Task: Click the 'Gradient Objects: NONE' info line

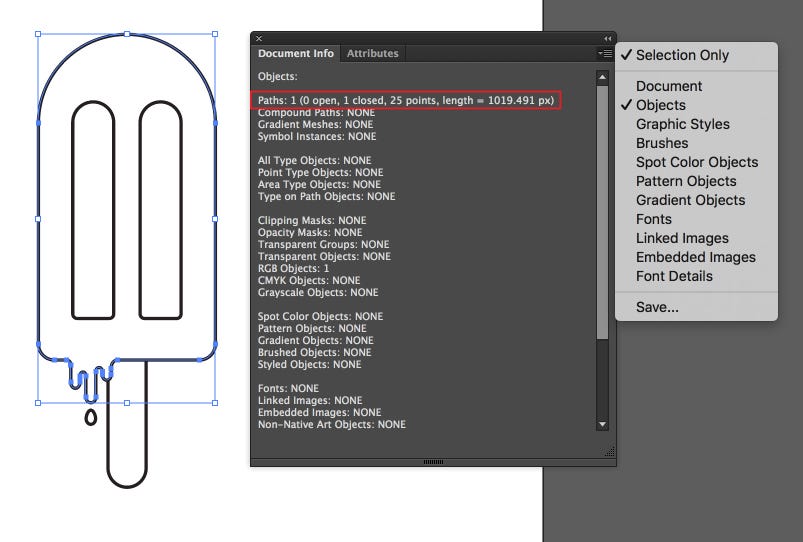Action: point(315,340)
